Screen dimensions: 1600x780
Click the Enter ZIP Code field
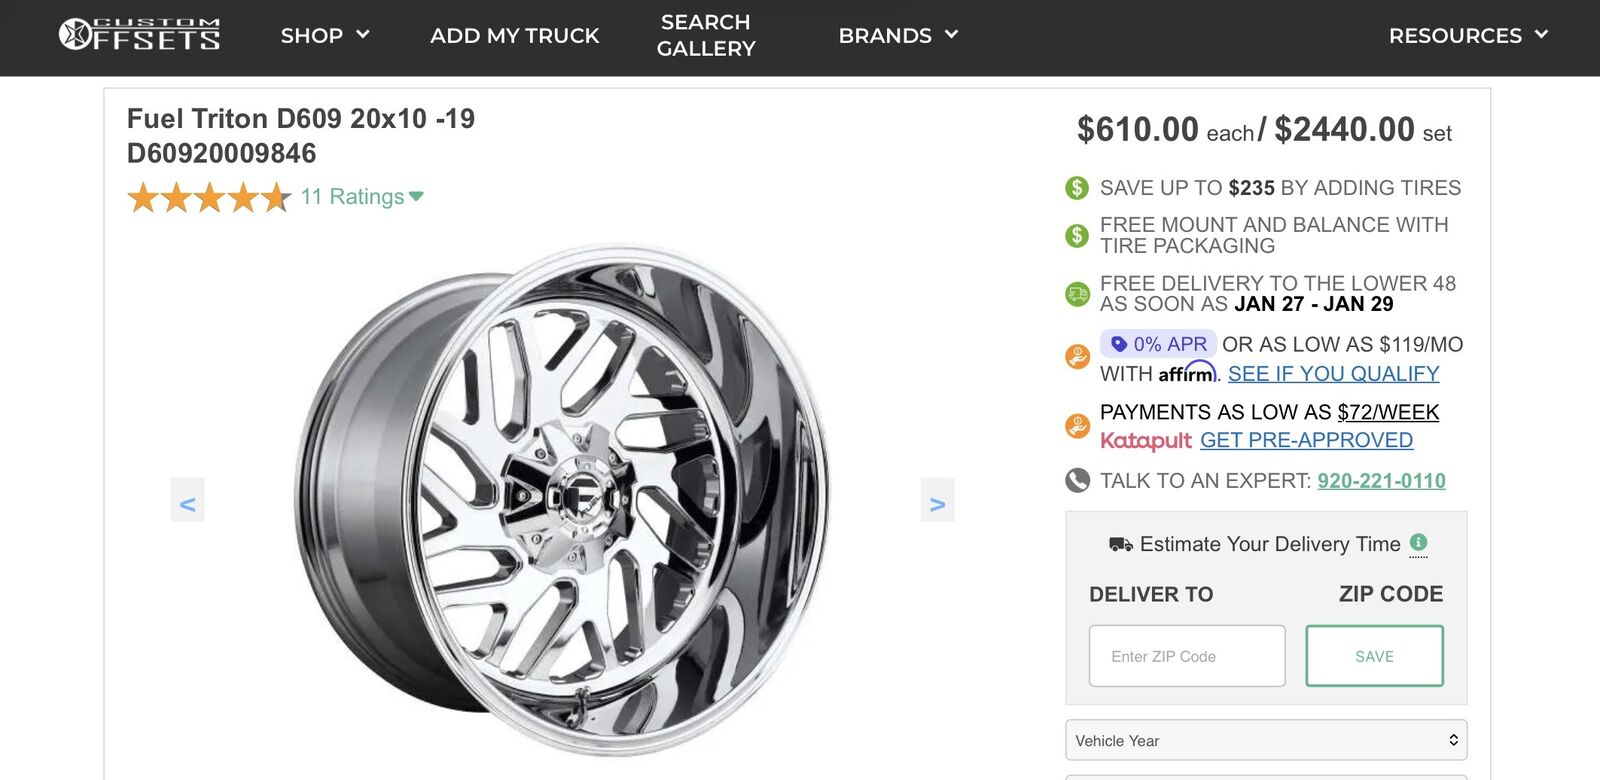point(1187,656)
